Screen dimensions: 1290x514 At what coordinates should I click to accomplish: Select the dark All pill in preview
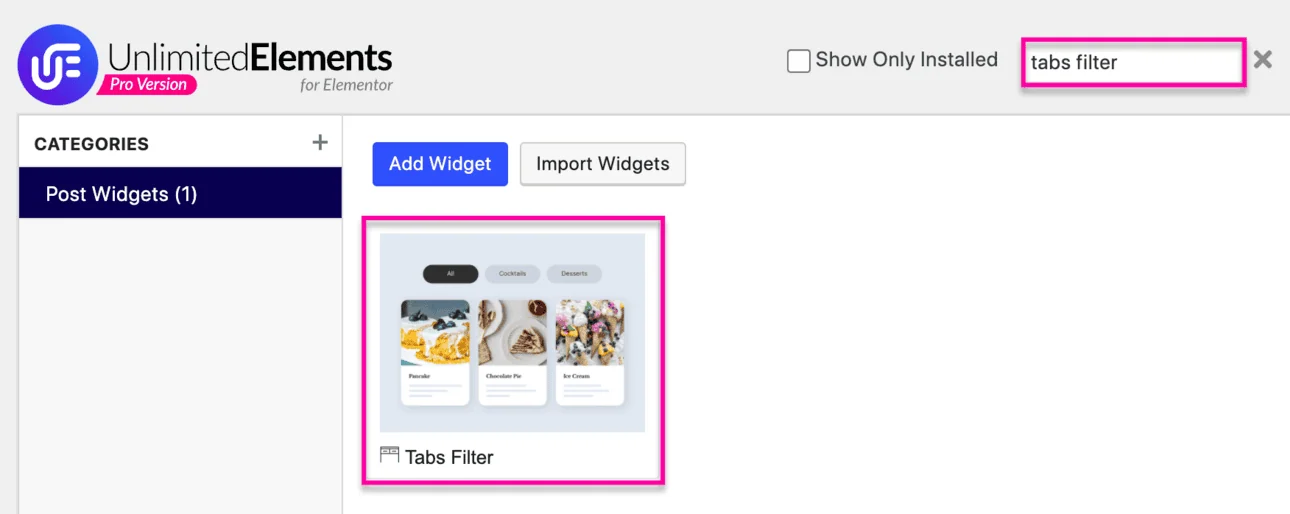[x=451, y=273]
